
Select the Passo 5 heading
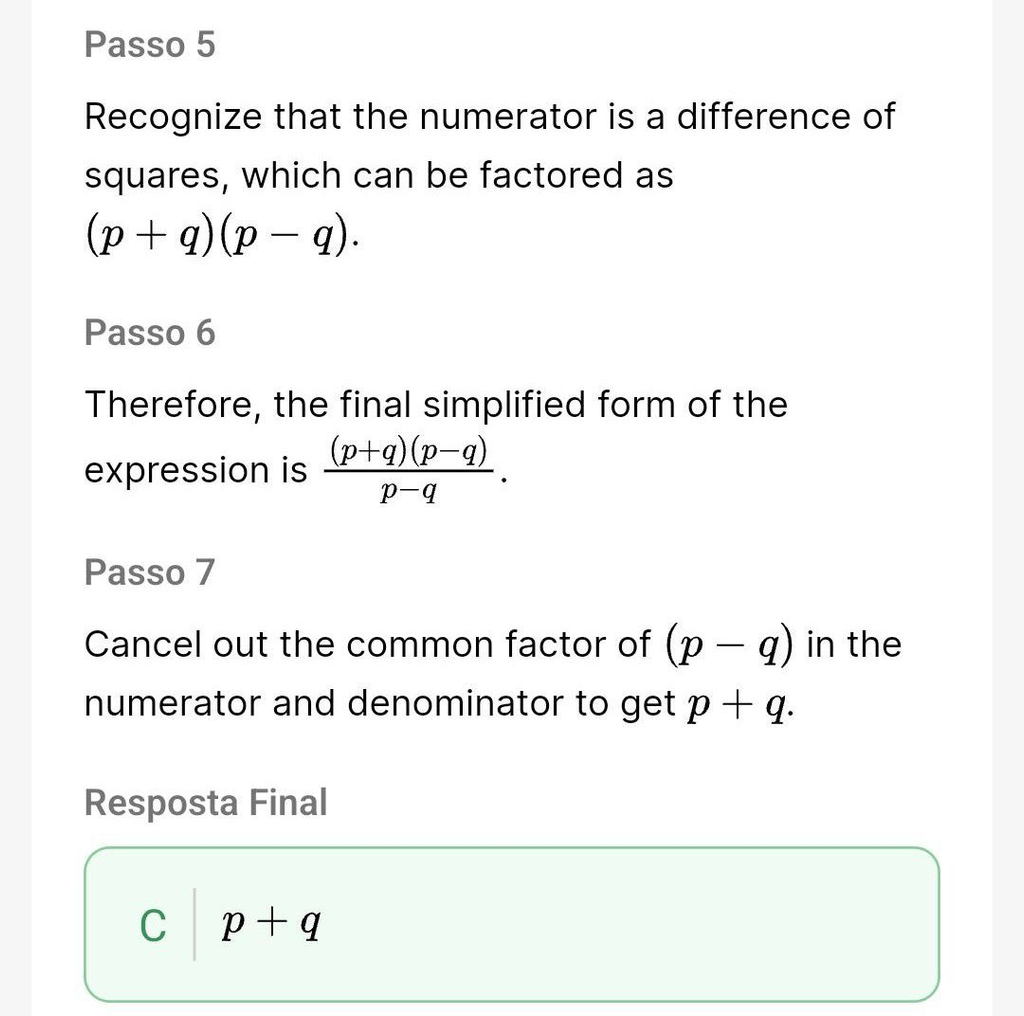point(150,44)
